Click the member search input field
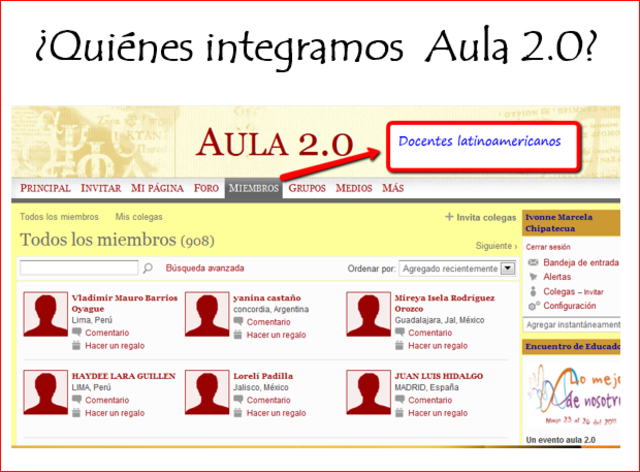Image resolution: width=640 pixels, height=472 pixels. click(x=79, y=268)
